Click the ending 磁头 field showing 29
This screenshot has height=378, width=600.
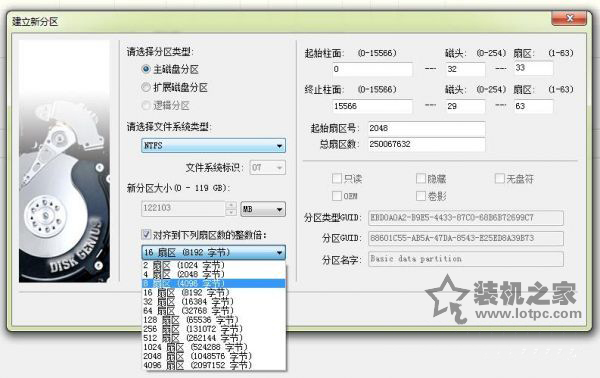(x=465, y=106)
